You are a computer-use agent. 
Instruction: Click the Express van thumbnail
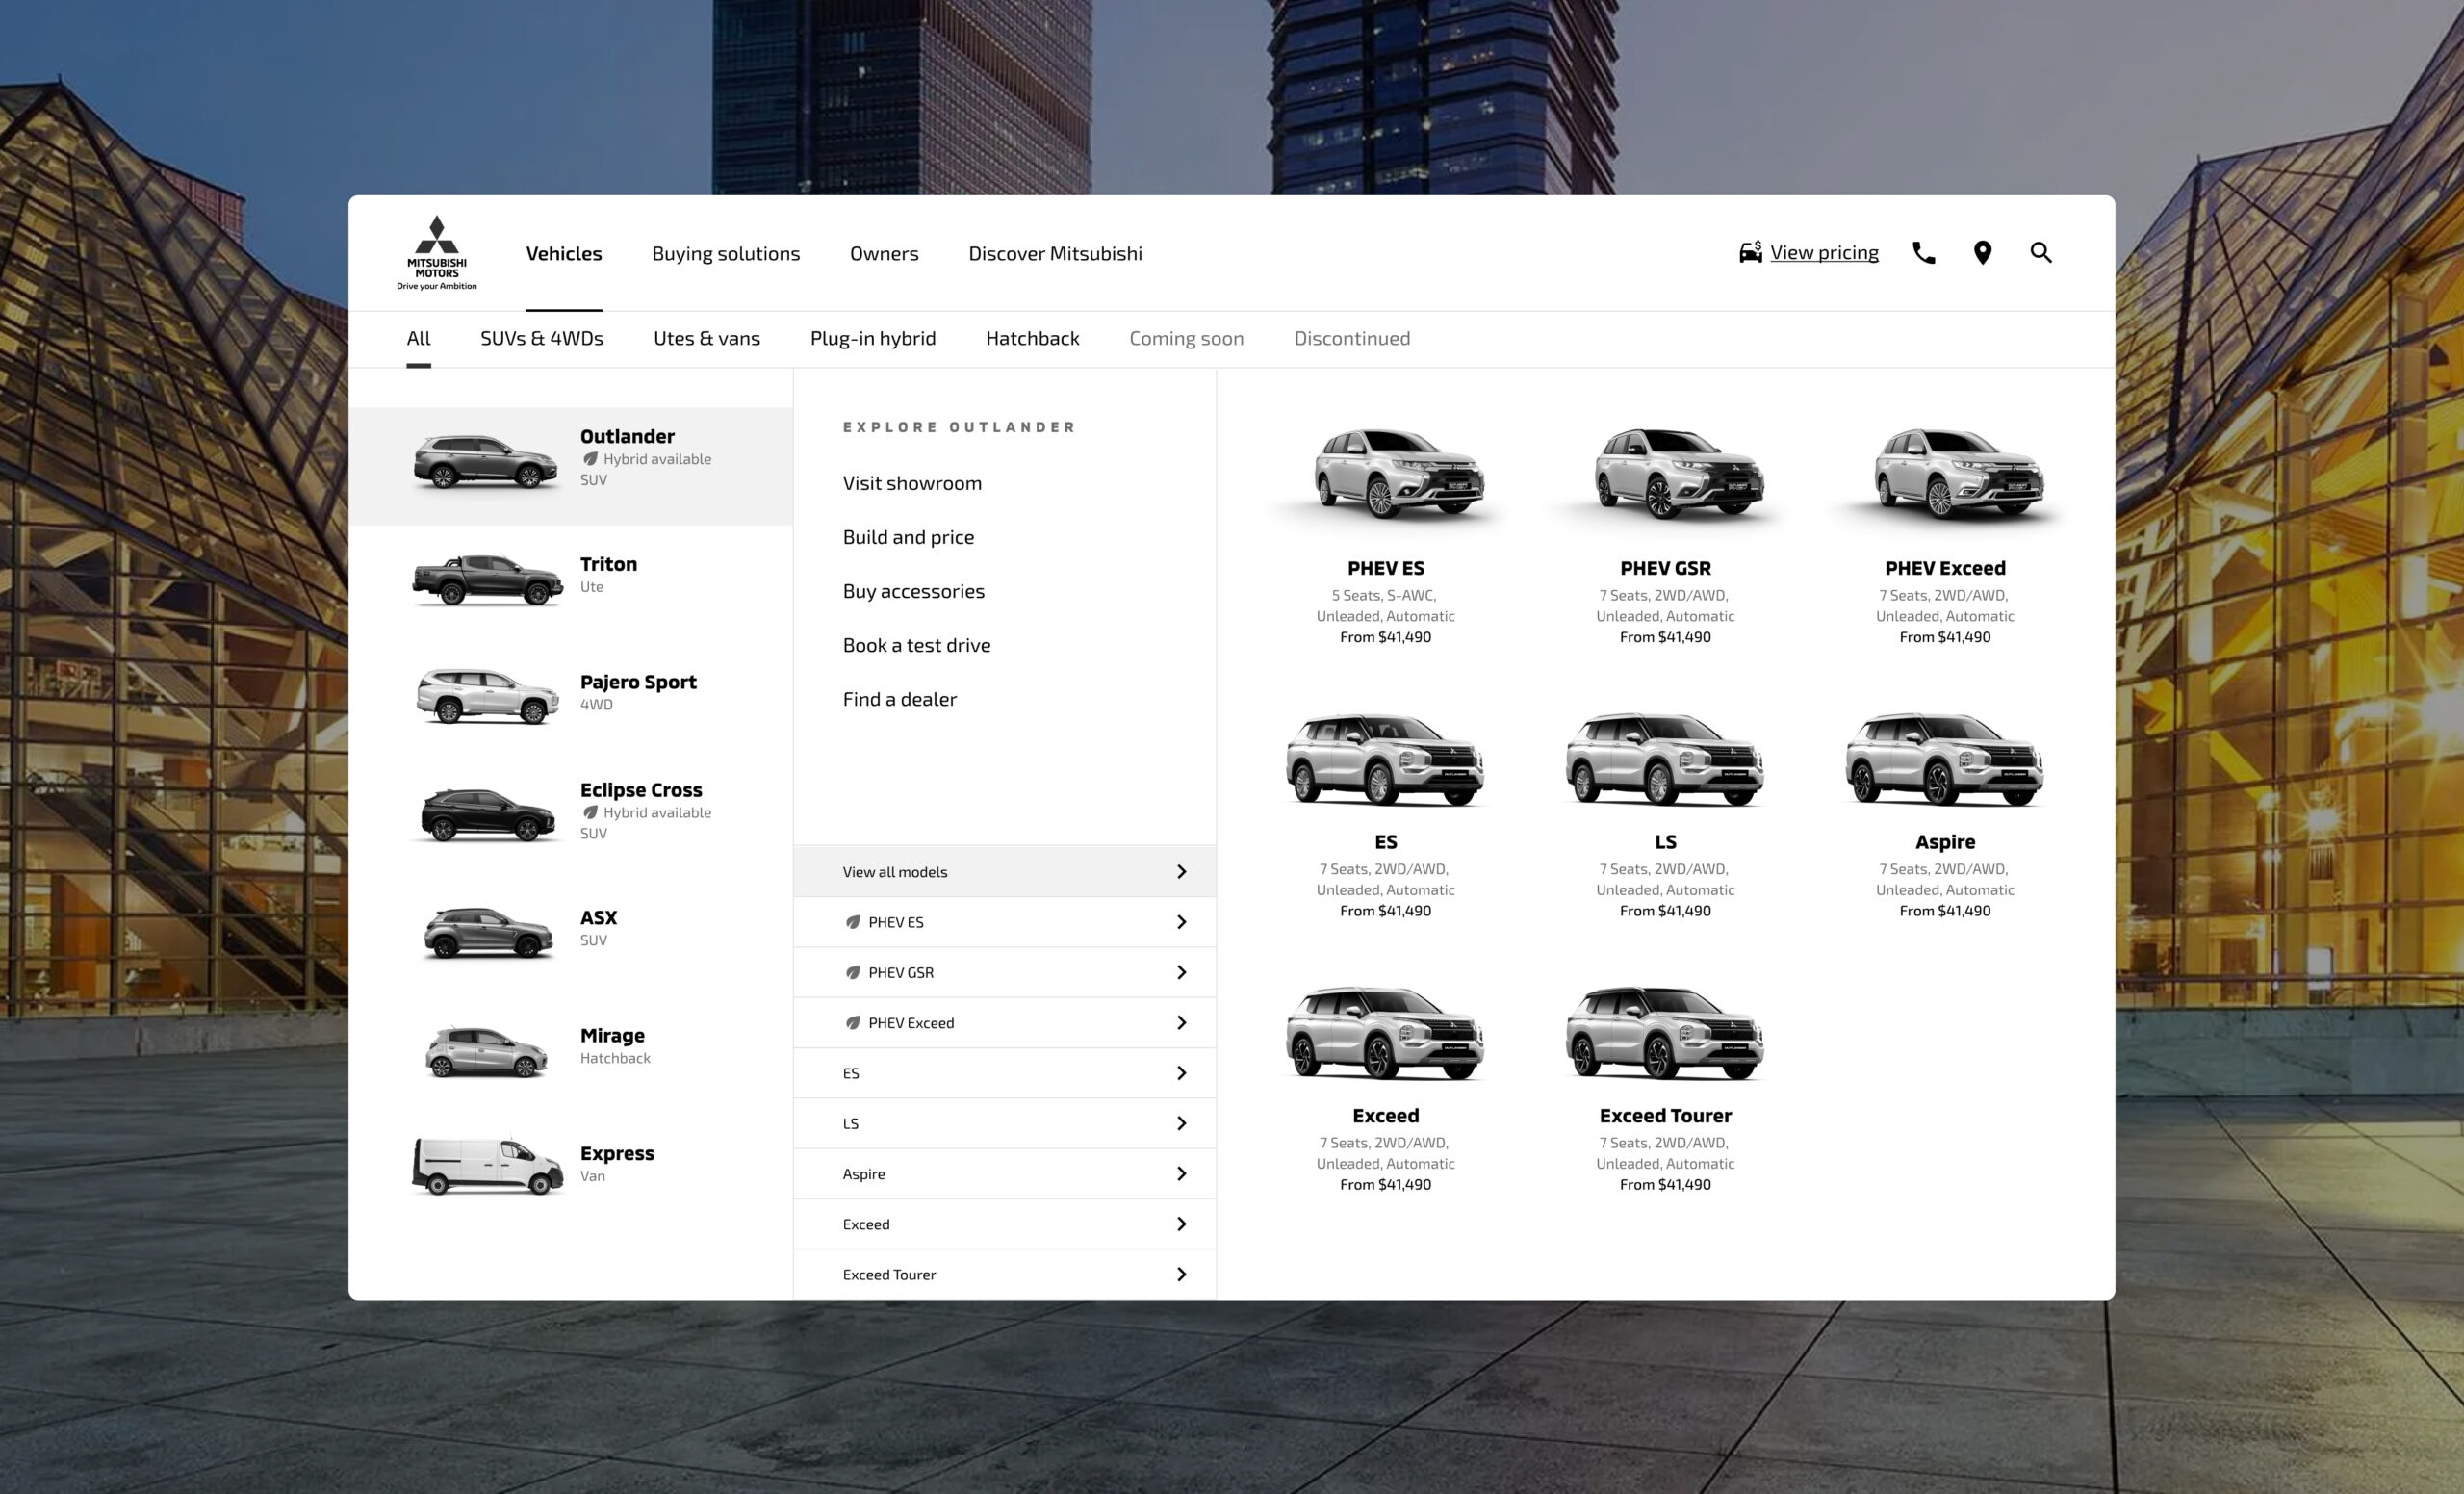click(x=487, y=1166)
